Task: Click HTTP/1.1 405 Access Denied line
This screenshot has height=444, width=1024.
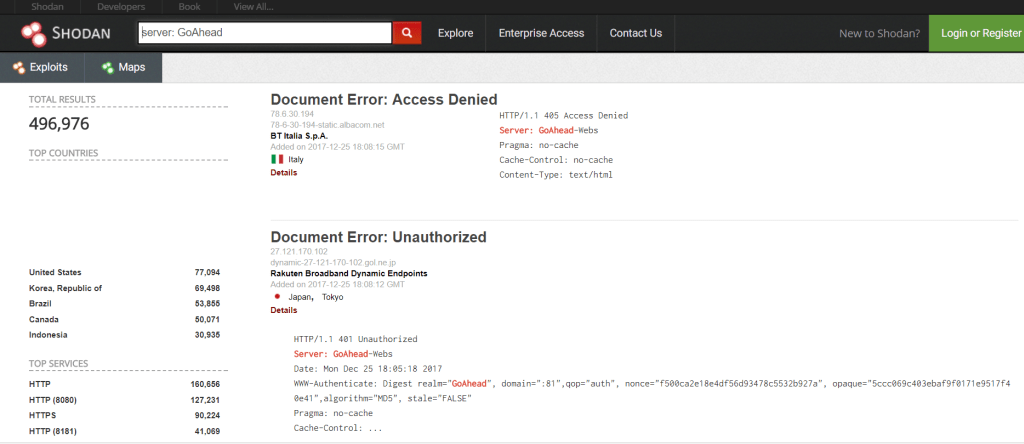Action: (x=564, y=116)
